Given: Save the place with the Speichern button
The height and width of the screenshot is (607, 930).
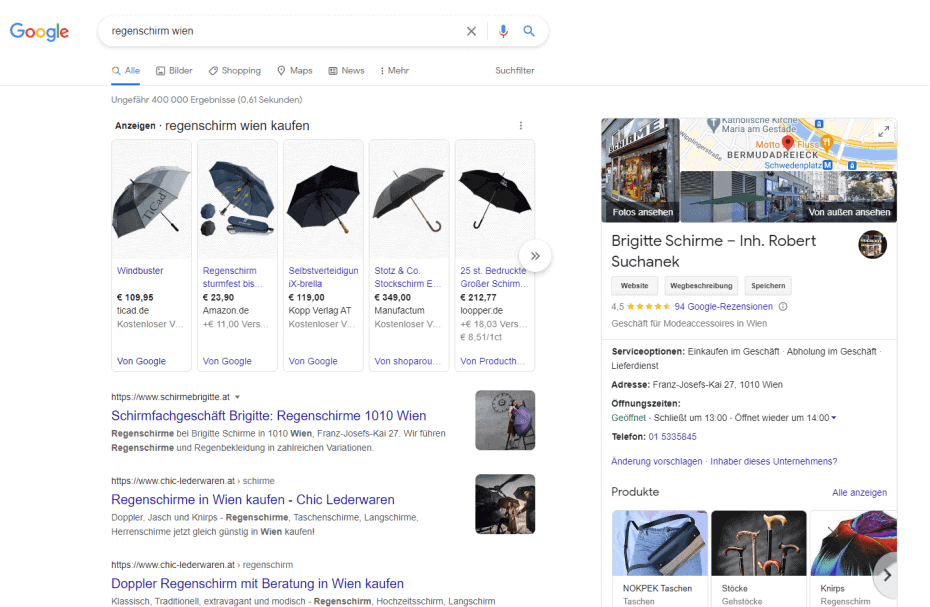Looking at the screenshot, I should (768, 285).
